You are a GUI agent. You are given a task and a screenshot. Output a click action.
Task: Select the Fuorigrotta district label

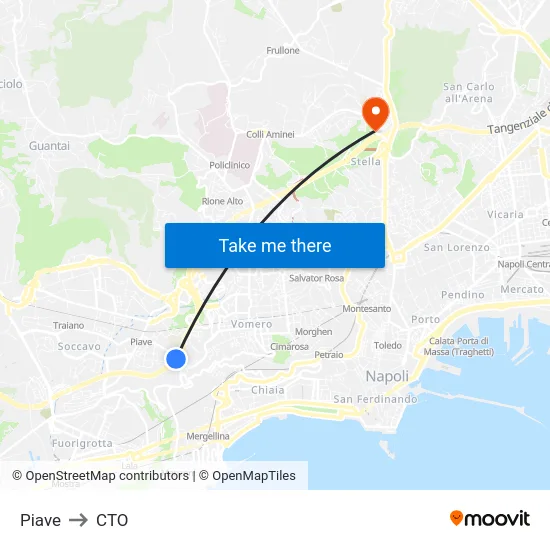(82, 444)
